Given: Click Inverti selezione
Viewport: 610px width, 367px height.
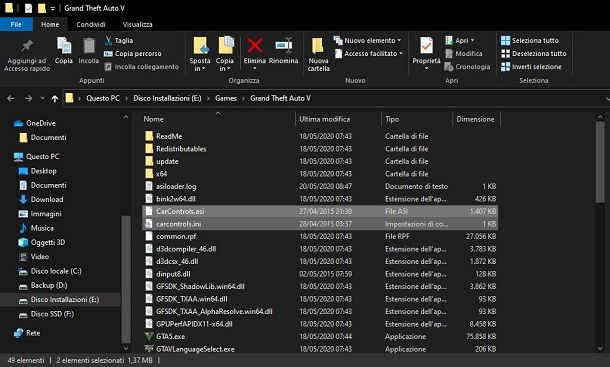Looking at the screenshot, I should (531, 67).
